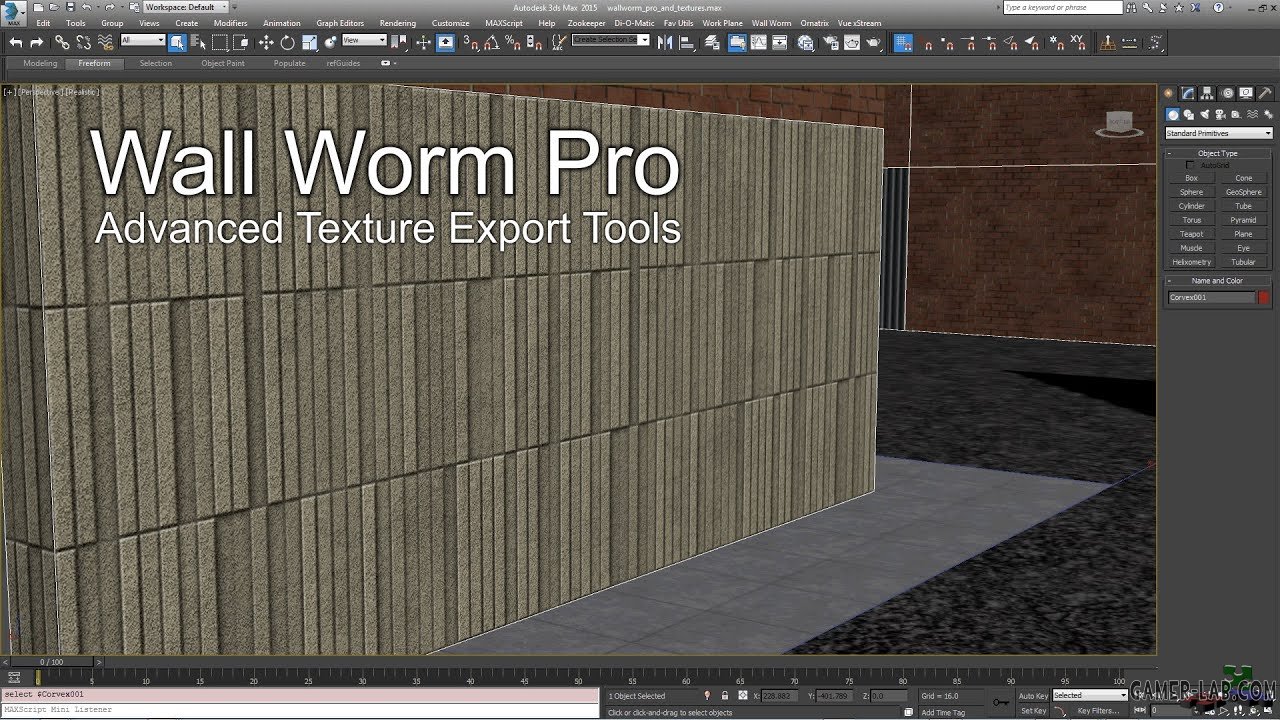Open the red object color swatch
Image resolution: width=1280 pixels, height=720 pixels.
point(1264,297)
